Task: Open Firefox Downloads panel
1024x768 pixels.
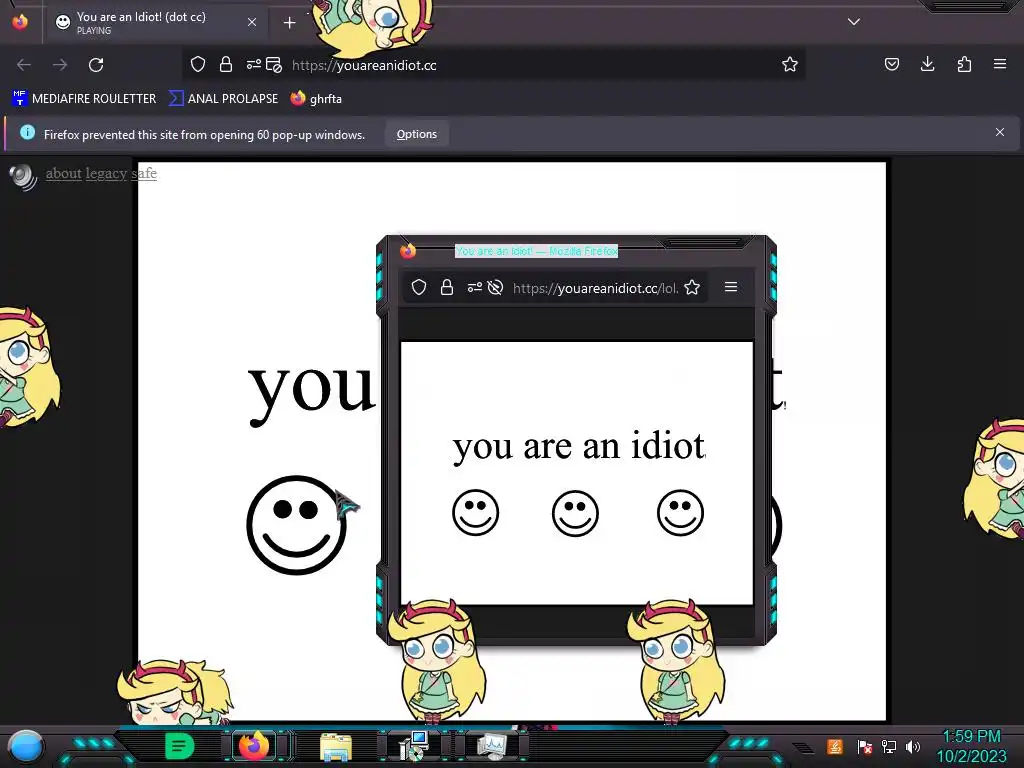Action: [x=927, y=64]
